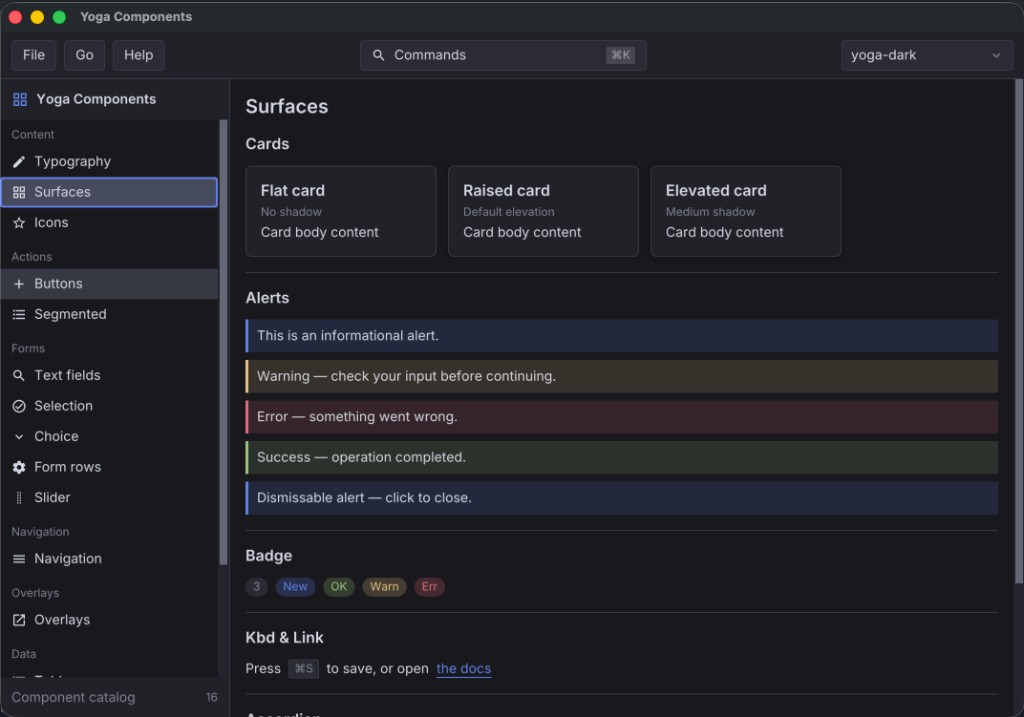Viewport: 1024px width, 717px height.
Task: Dismiss the Dismissable alert by clicking it
Action: click(x=622, y=498)
